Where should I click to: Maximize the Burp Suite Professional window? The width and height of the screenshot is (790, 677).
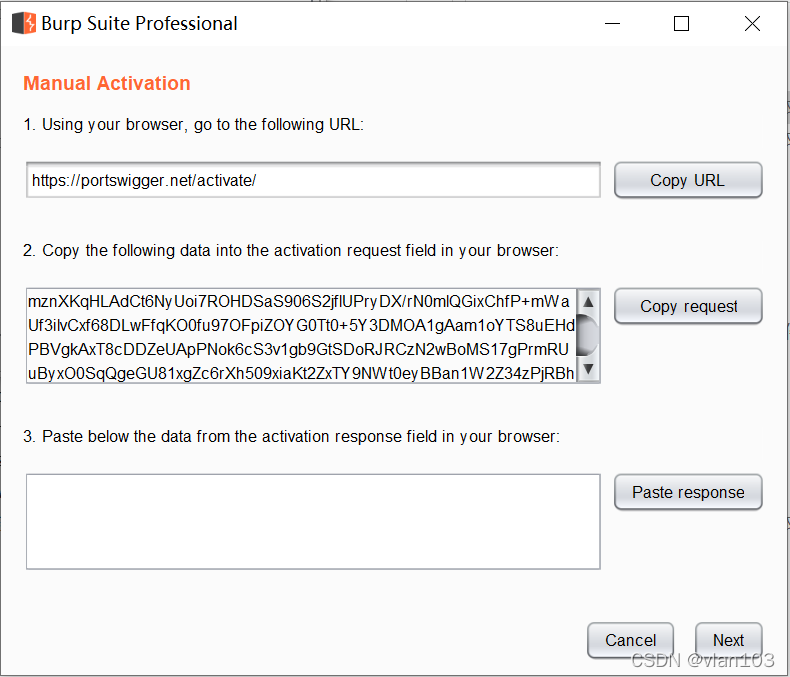tap(681, 23)
